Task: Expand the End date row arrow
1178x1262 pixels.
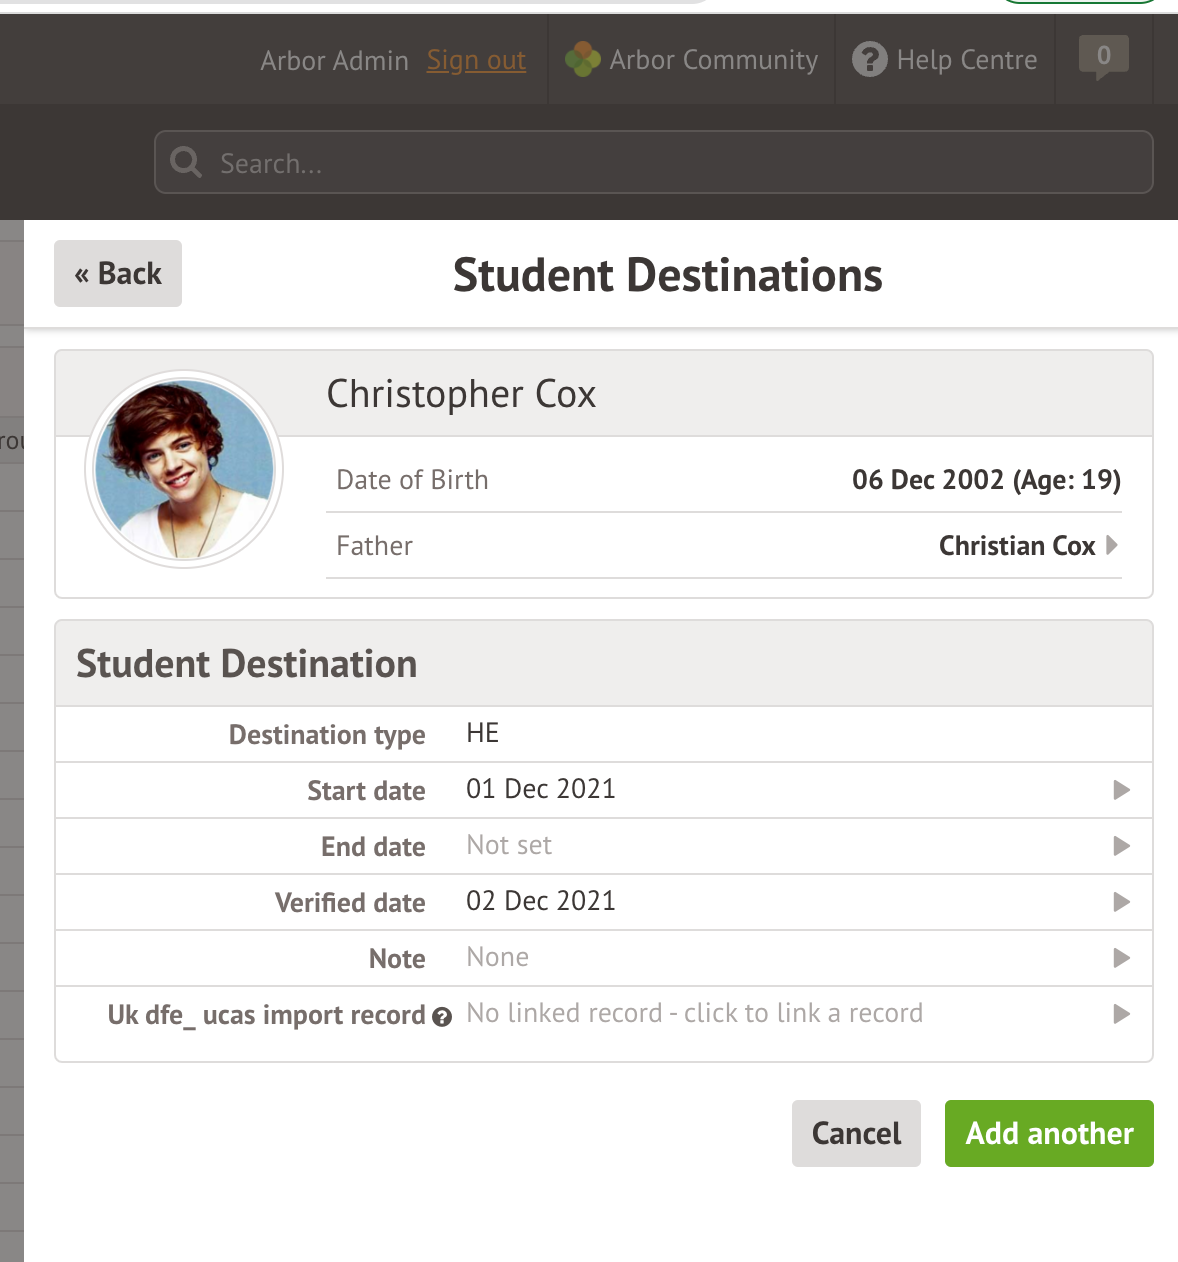Action: (x=1121, y=846)
